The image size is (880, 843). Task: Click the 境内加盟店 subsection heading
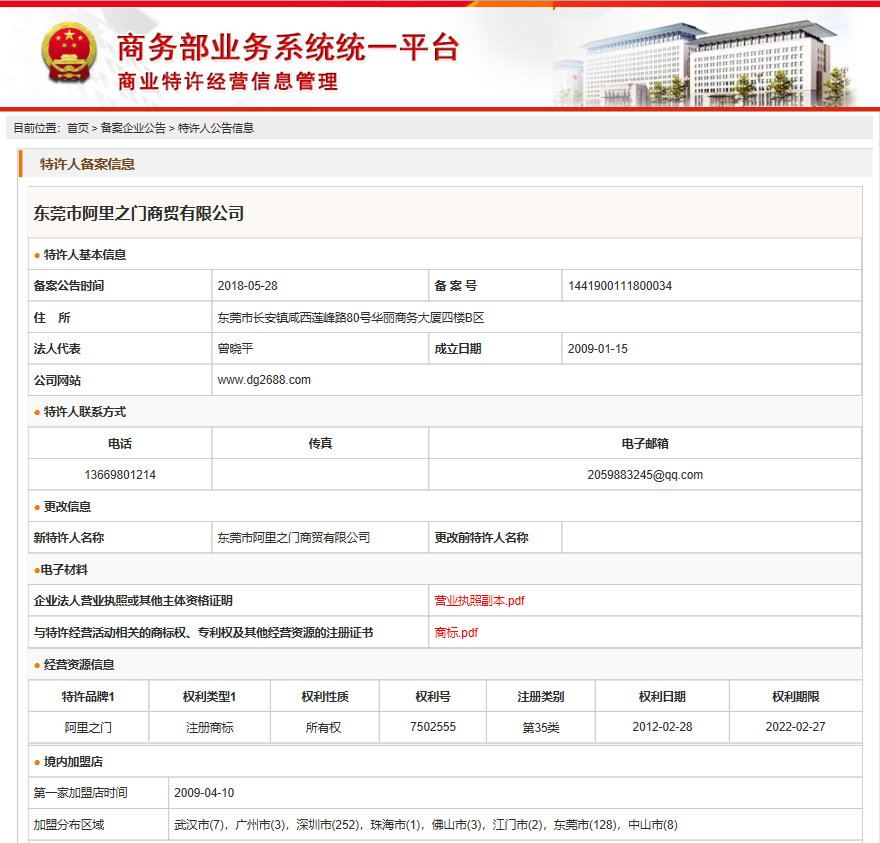[73, 762]
